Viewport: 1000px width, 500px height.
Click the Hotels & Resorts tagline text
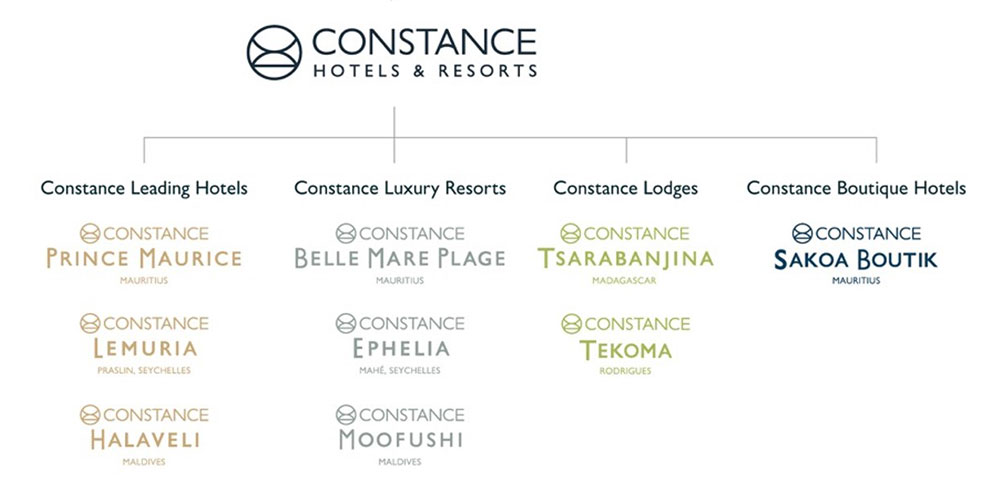pos(425,70)
